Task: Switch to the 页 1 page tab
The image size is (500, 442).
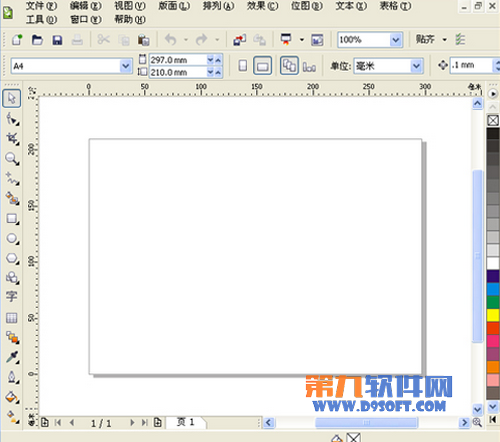Action: pos(185,422)
